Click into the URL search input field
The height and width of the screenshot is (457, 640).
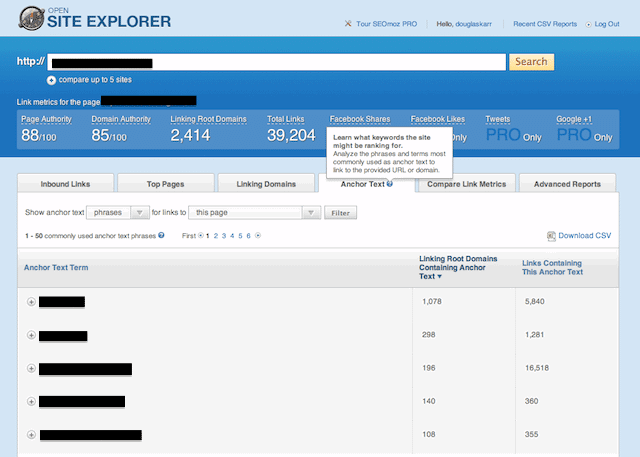pyautogui.click(x=277, y=62)
